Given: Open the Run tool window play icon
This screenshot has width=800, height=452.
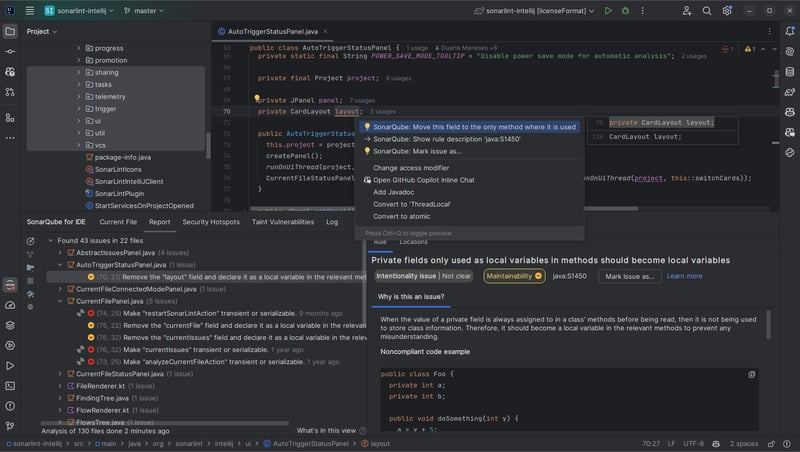Looking at the screenshot, I should click(x=10, y=366).
